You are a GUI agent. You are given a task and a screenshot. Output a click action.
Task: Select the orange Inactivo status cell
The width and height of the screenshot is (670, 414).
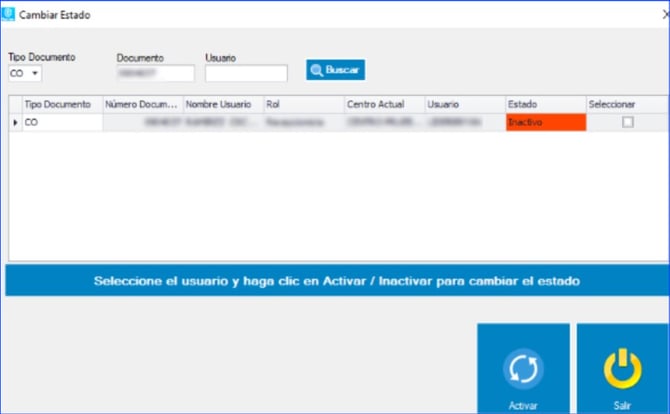[x=545, y=122]
